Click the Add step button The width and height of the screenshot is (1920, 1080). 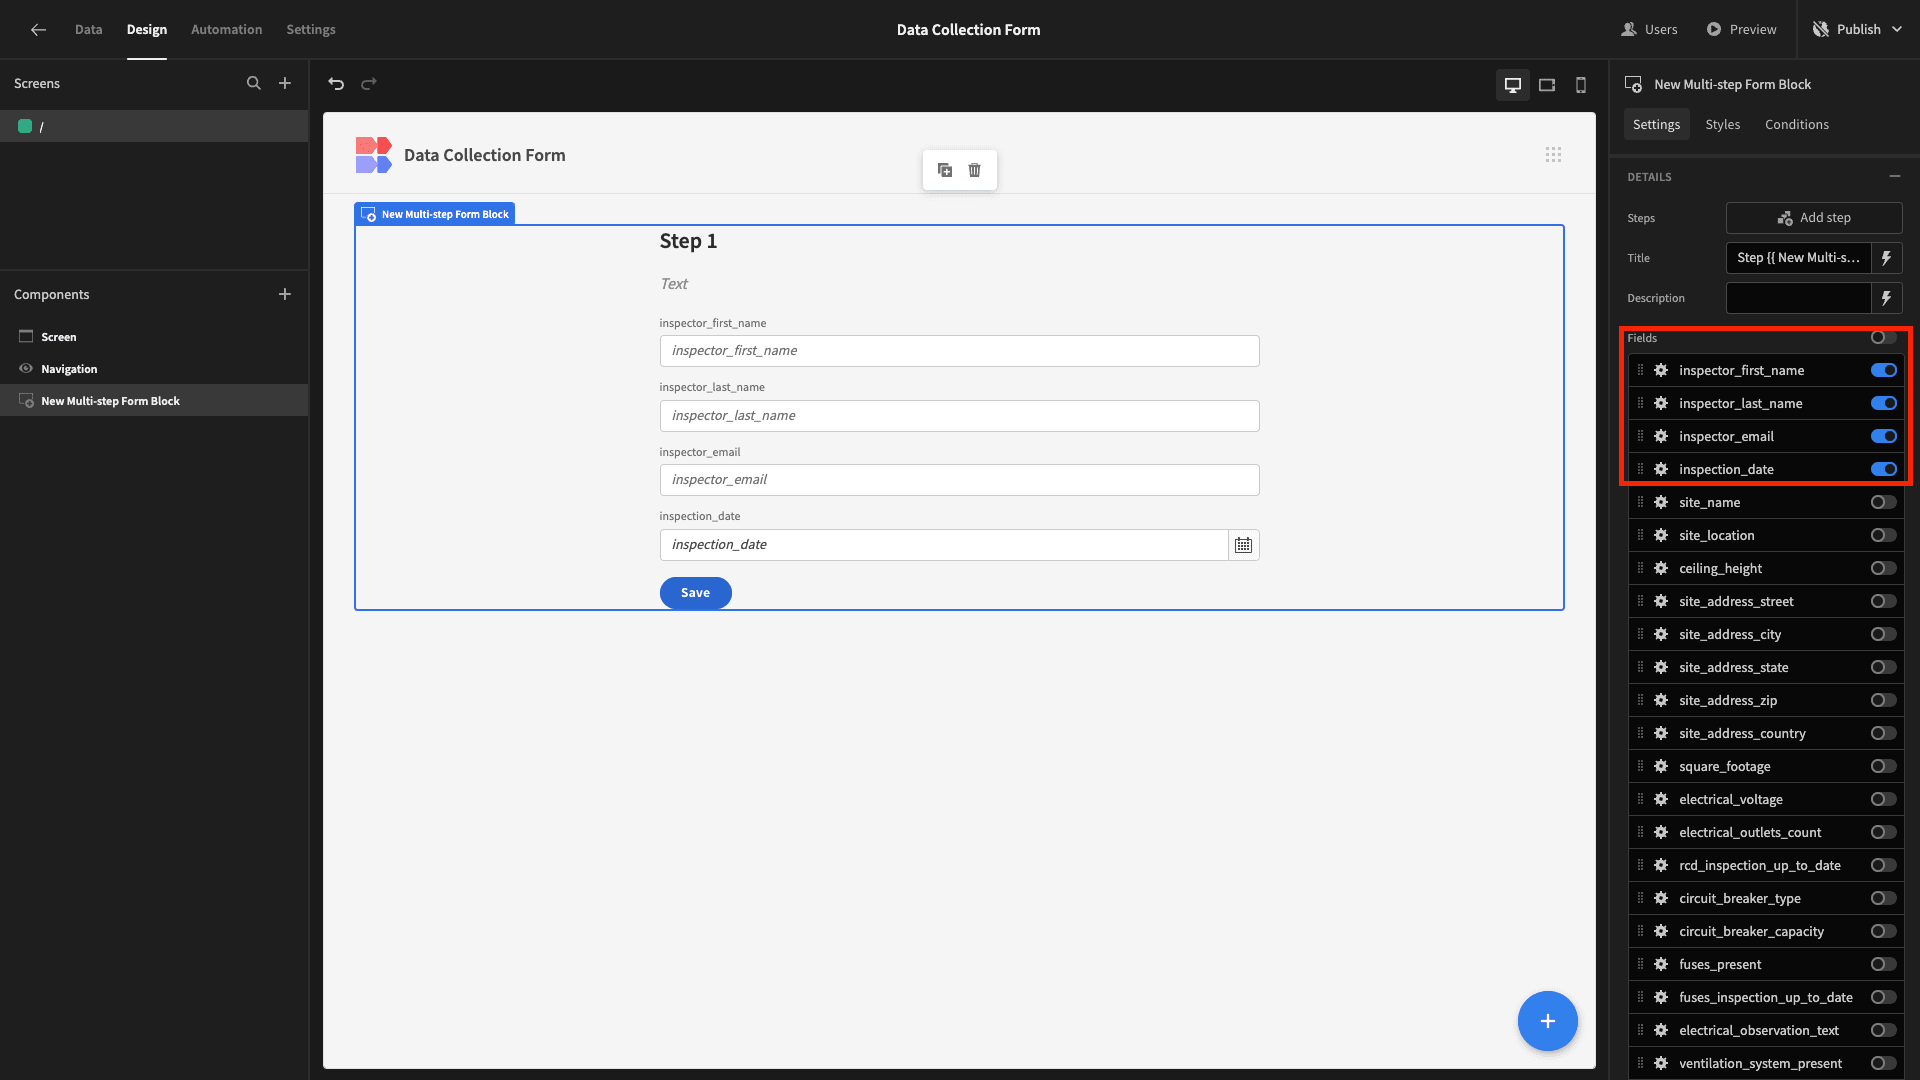point(1813,218)
